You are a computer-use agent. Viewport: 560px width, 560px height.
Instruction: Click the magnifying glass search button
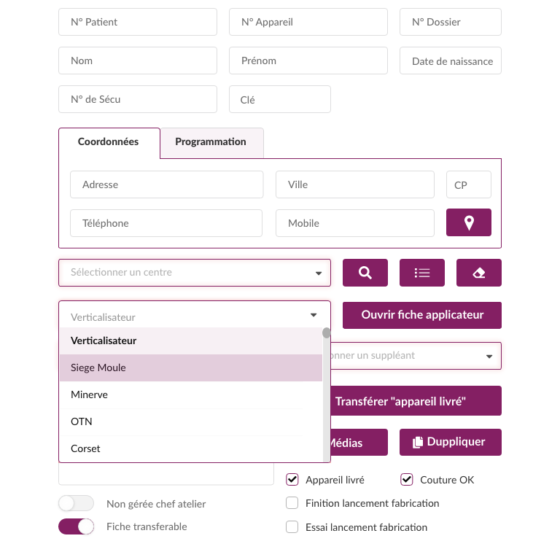(365, 273)
